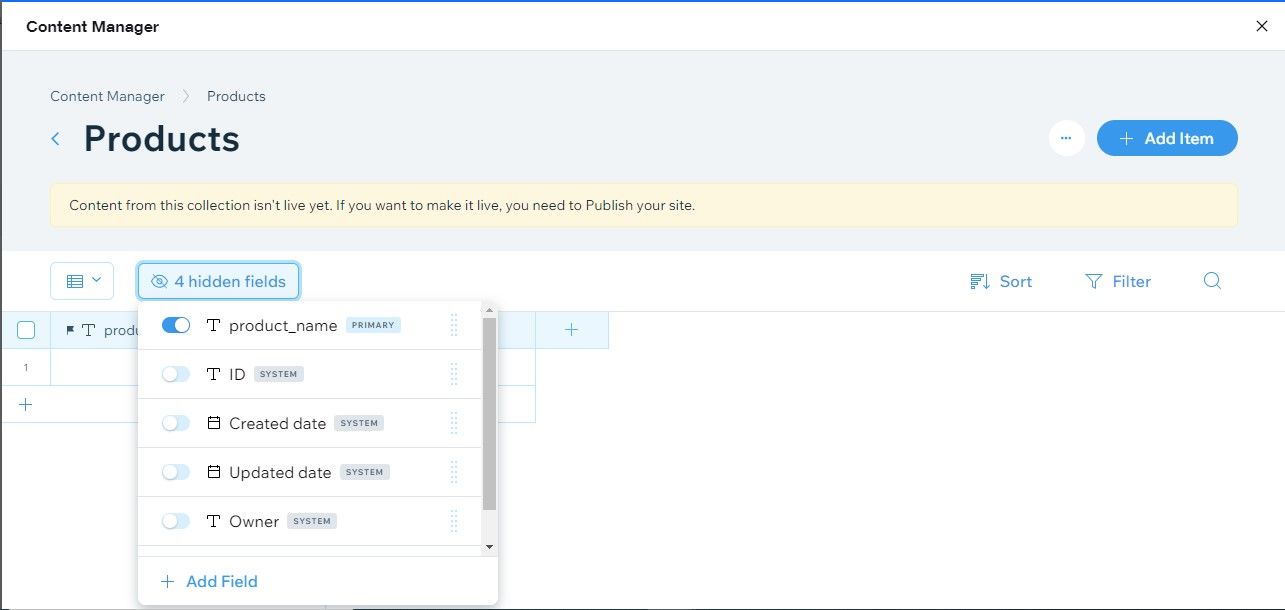Screen dimensions: 1285x610
Task: Show the Owner system field
Action: coord(175,520)
